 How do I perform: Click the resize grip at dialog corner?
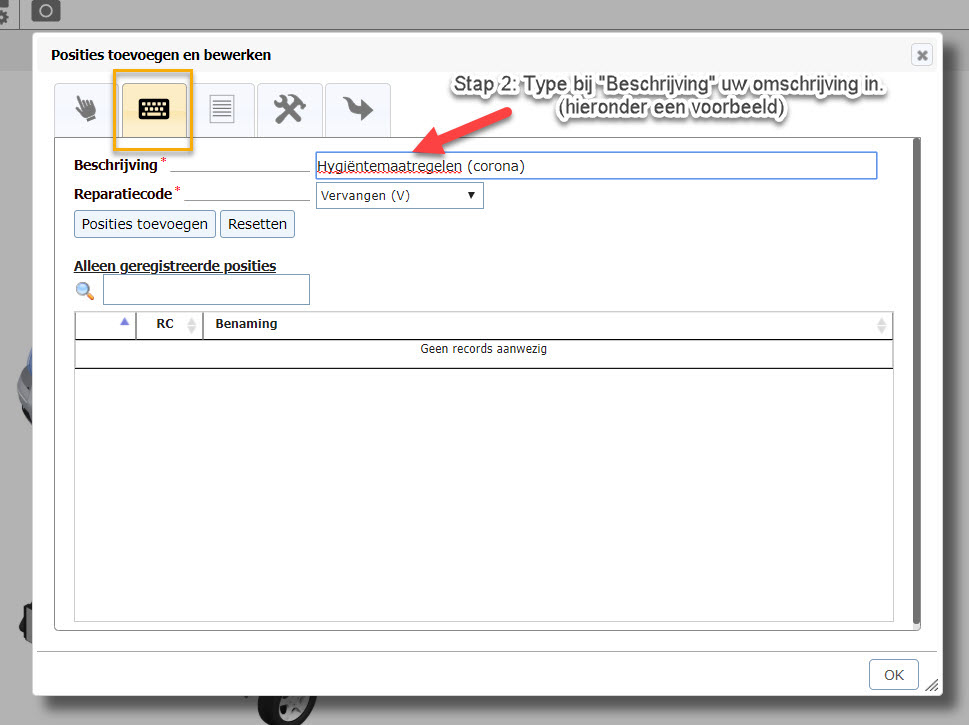[931, 685]
